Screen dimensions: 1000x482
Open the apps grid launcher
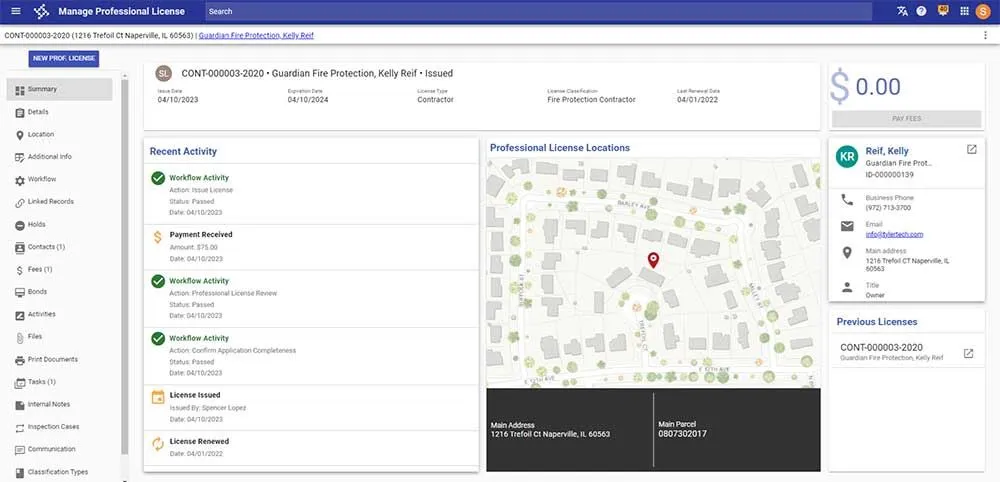pyautogui.click(x=964, y=11)
